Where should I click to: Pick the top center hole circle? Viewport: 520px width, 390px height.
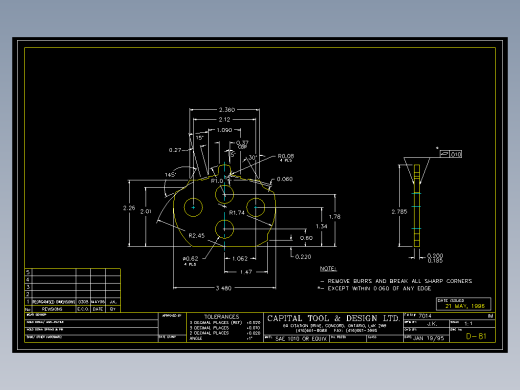click(224, 194)
